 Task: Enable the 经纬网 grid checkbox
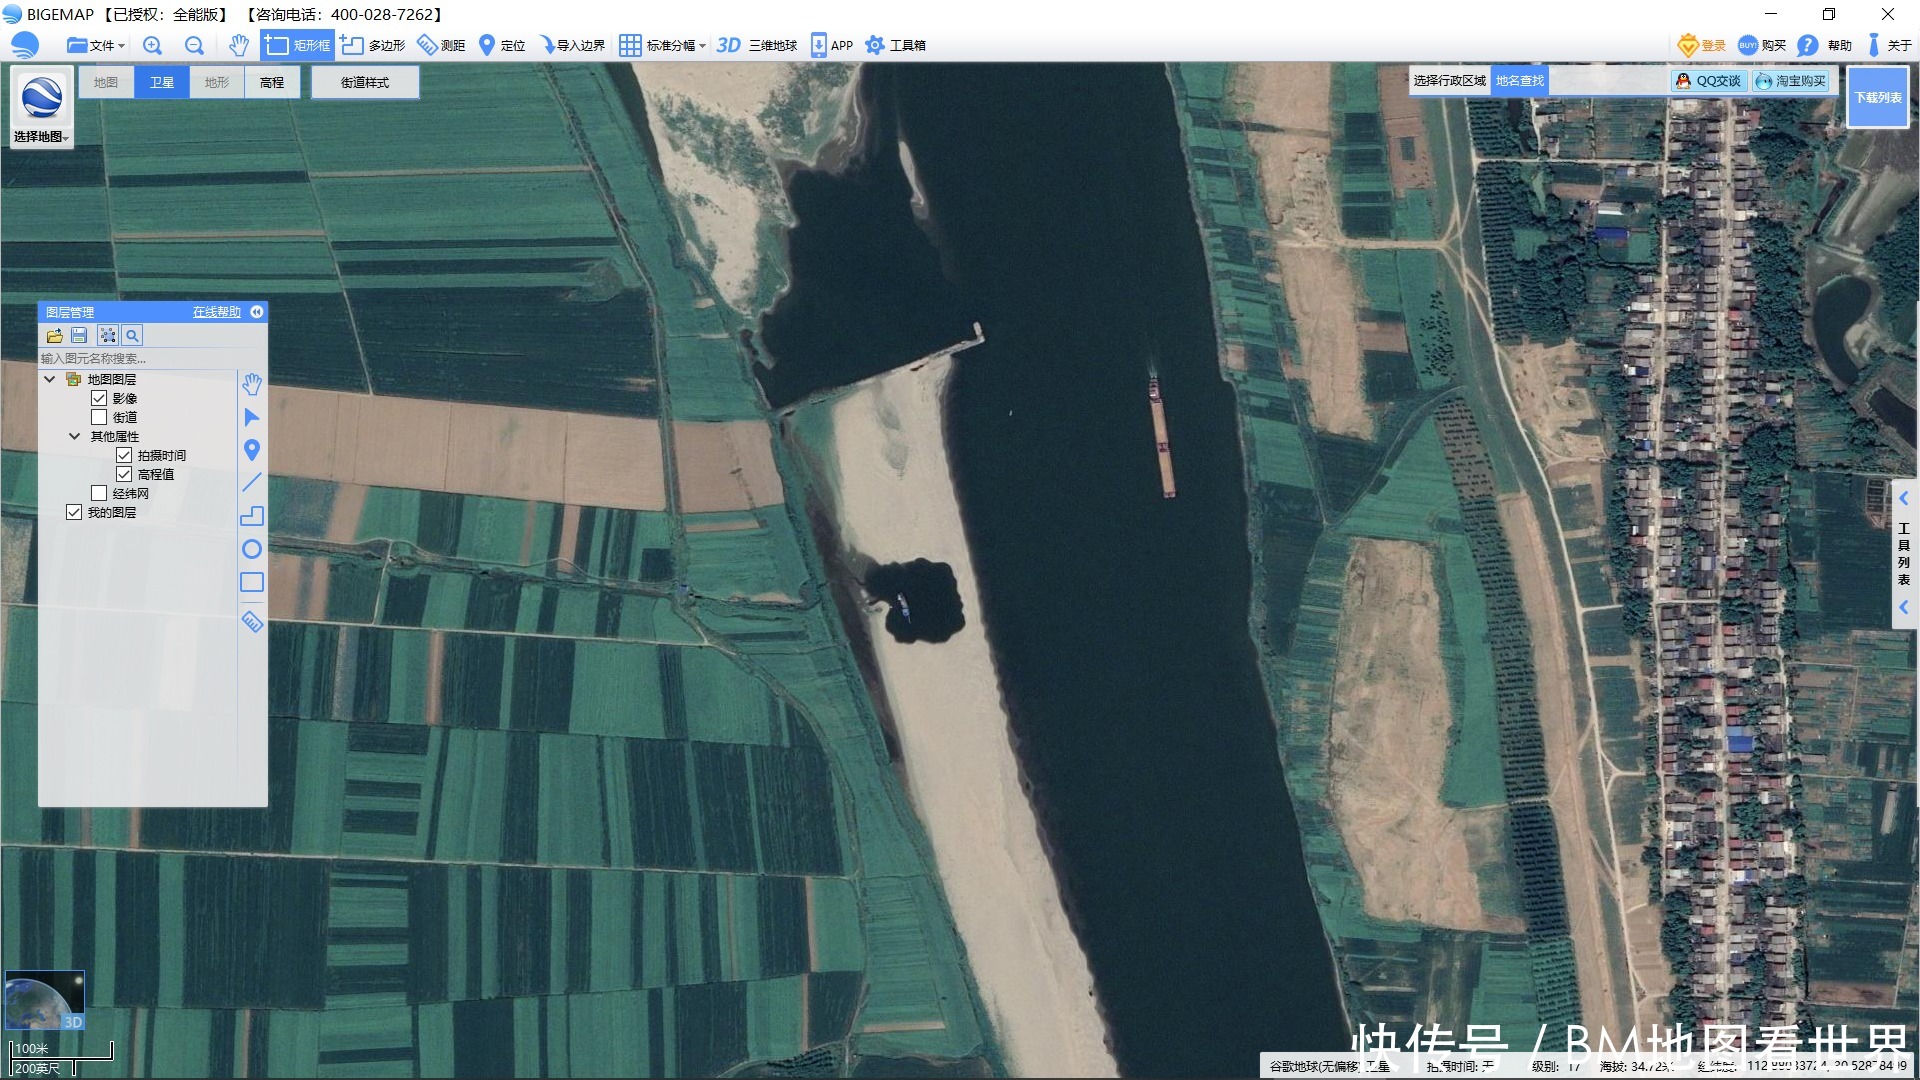(x=99, y=493)
